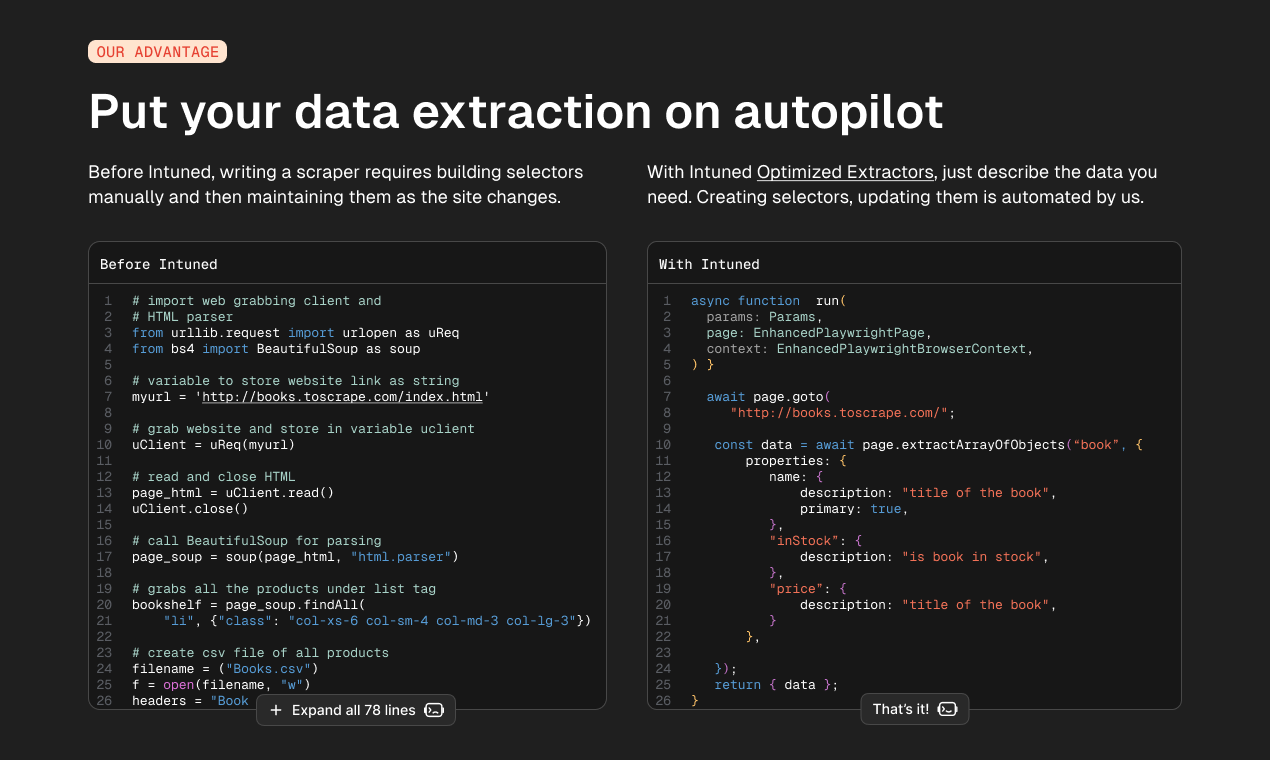Click the That's it! button
The height and width of the screenshot is (760, 1270).
(915, 709)
